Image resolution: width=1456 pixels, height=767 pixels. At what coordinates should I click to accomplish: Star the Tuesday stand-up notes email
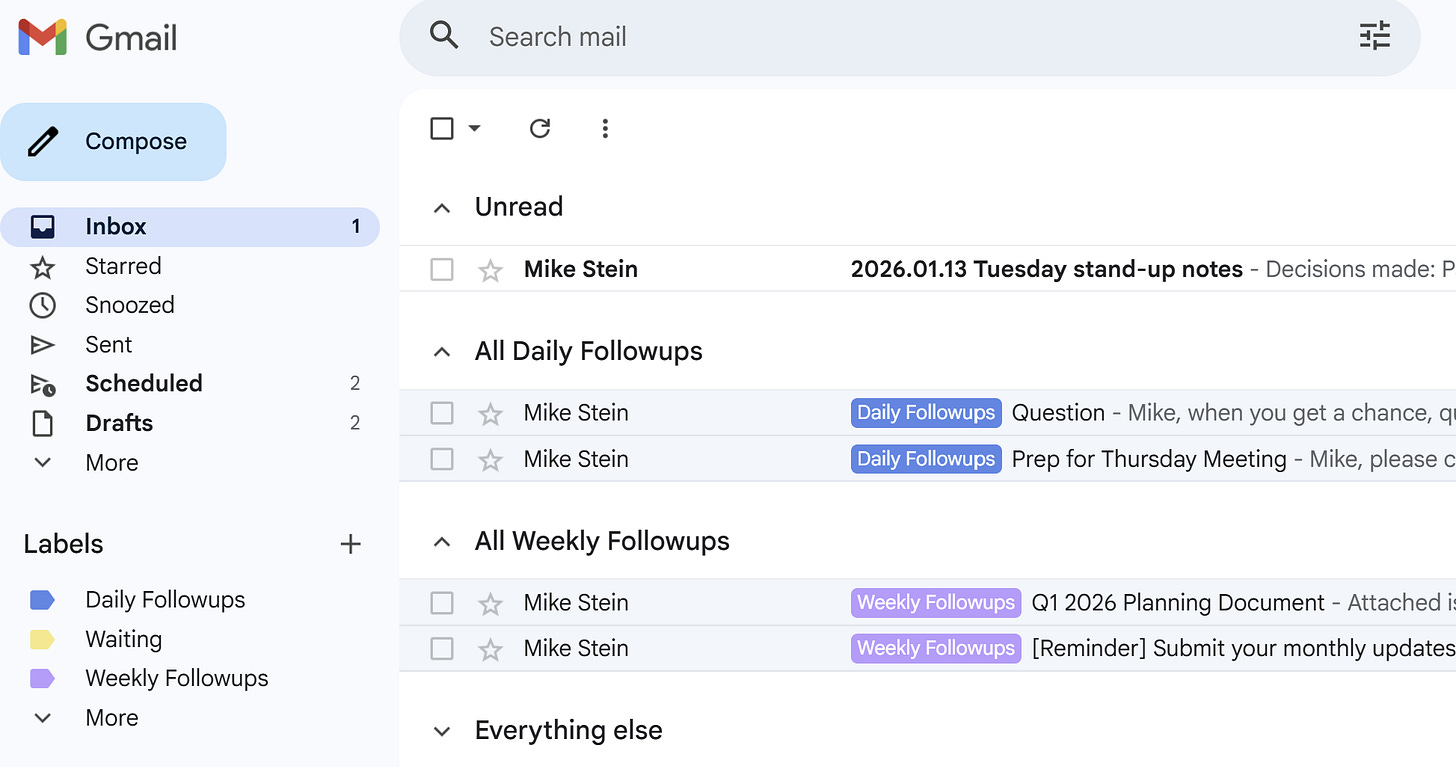(490, 270)
